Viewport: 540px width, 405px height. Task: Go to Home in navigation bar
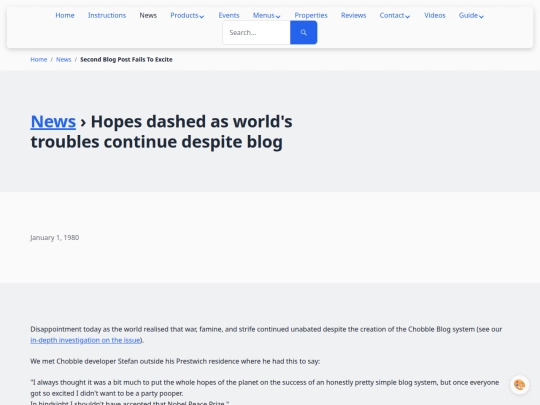coord(65,15)
